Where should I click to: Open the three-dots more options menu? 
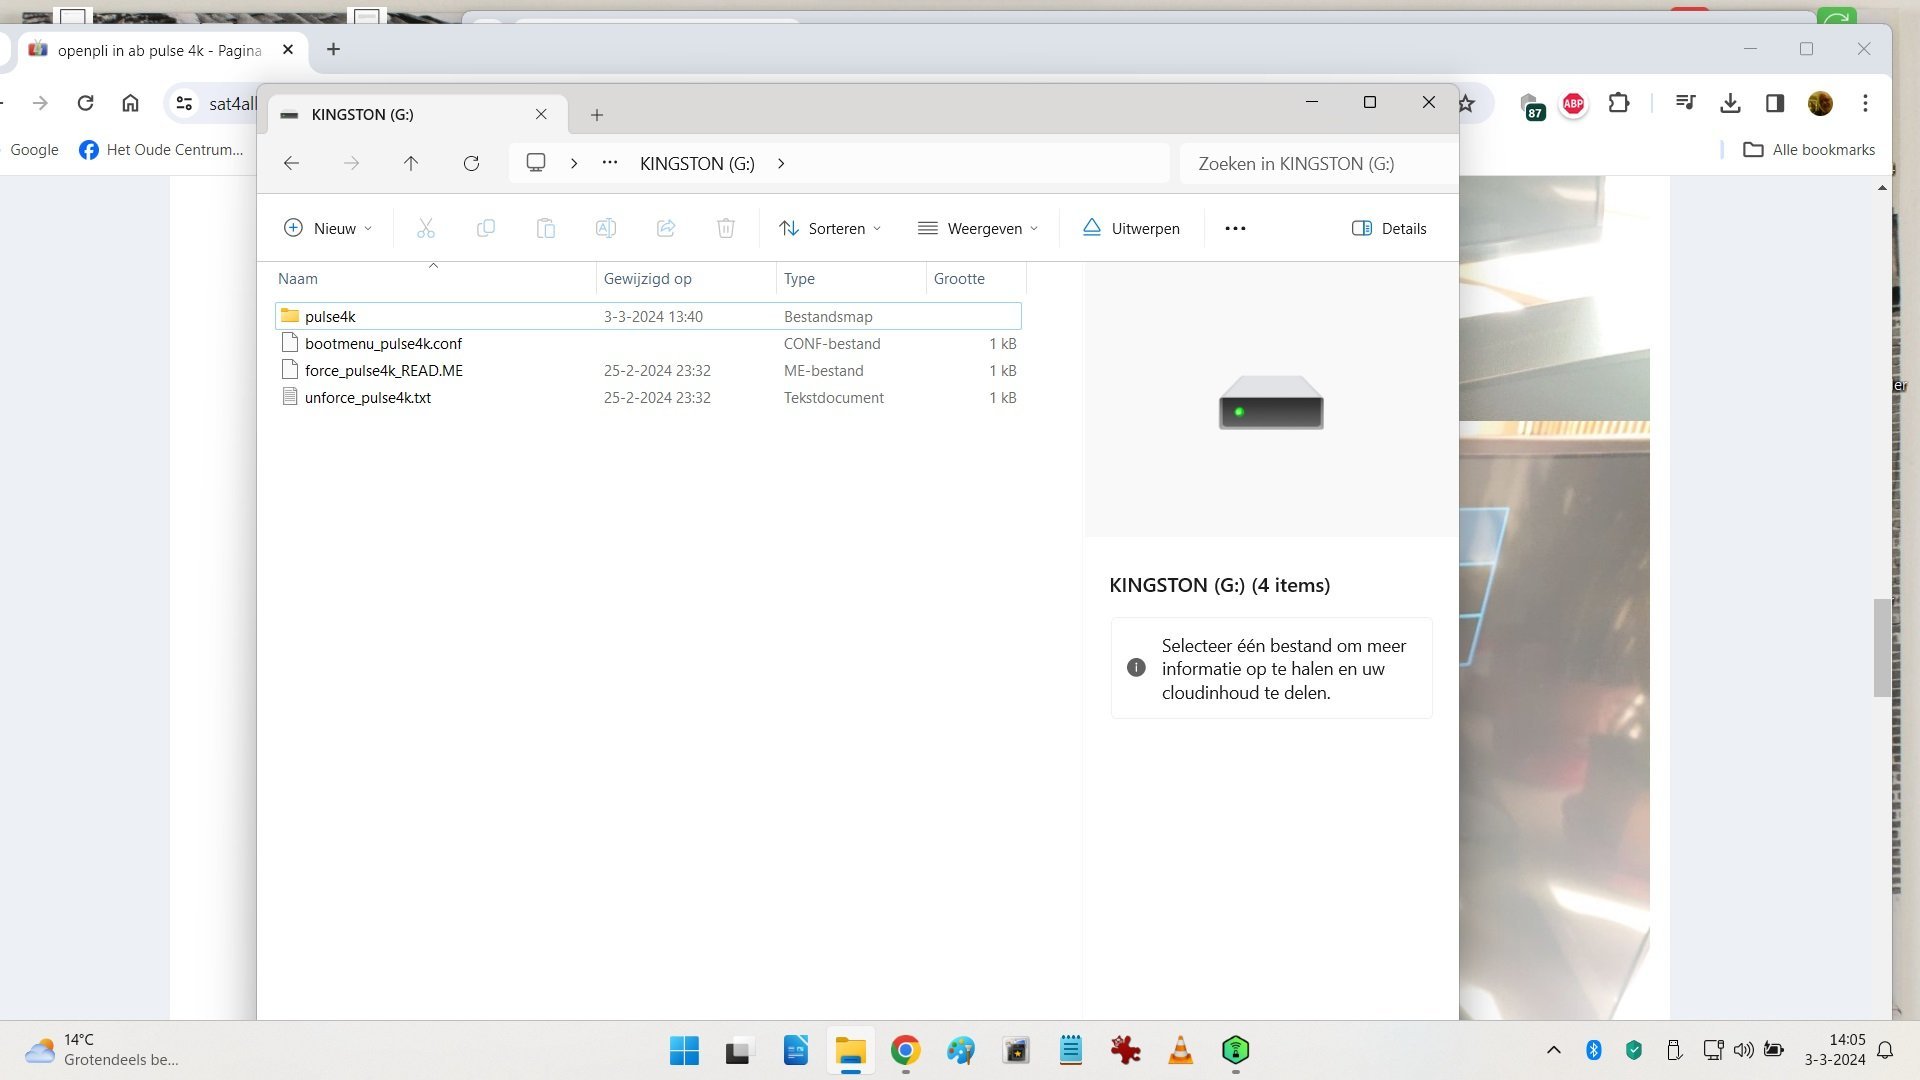(x=1235, y=228)
